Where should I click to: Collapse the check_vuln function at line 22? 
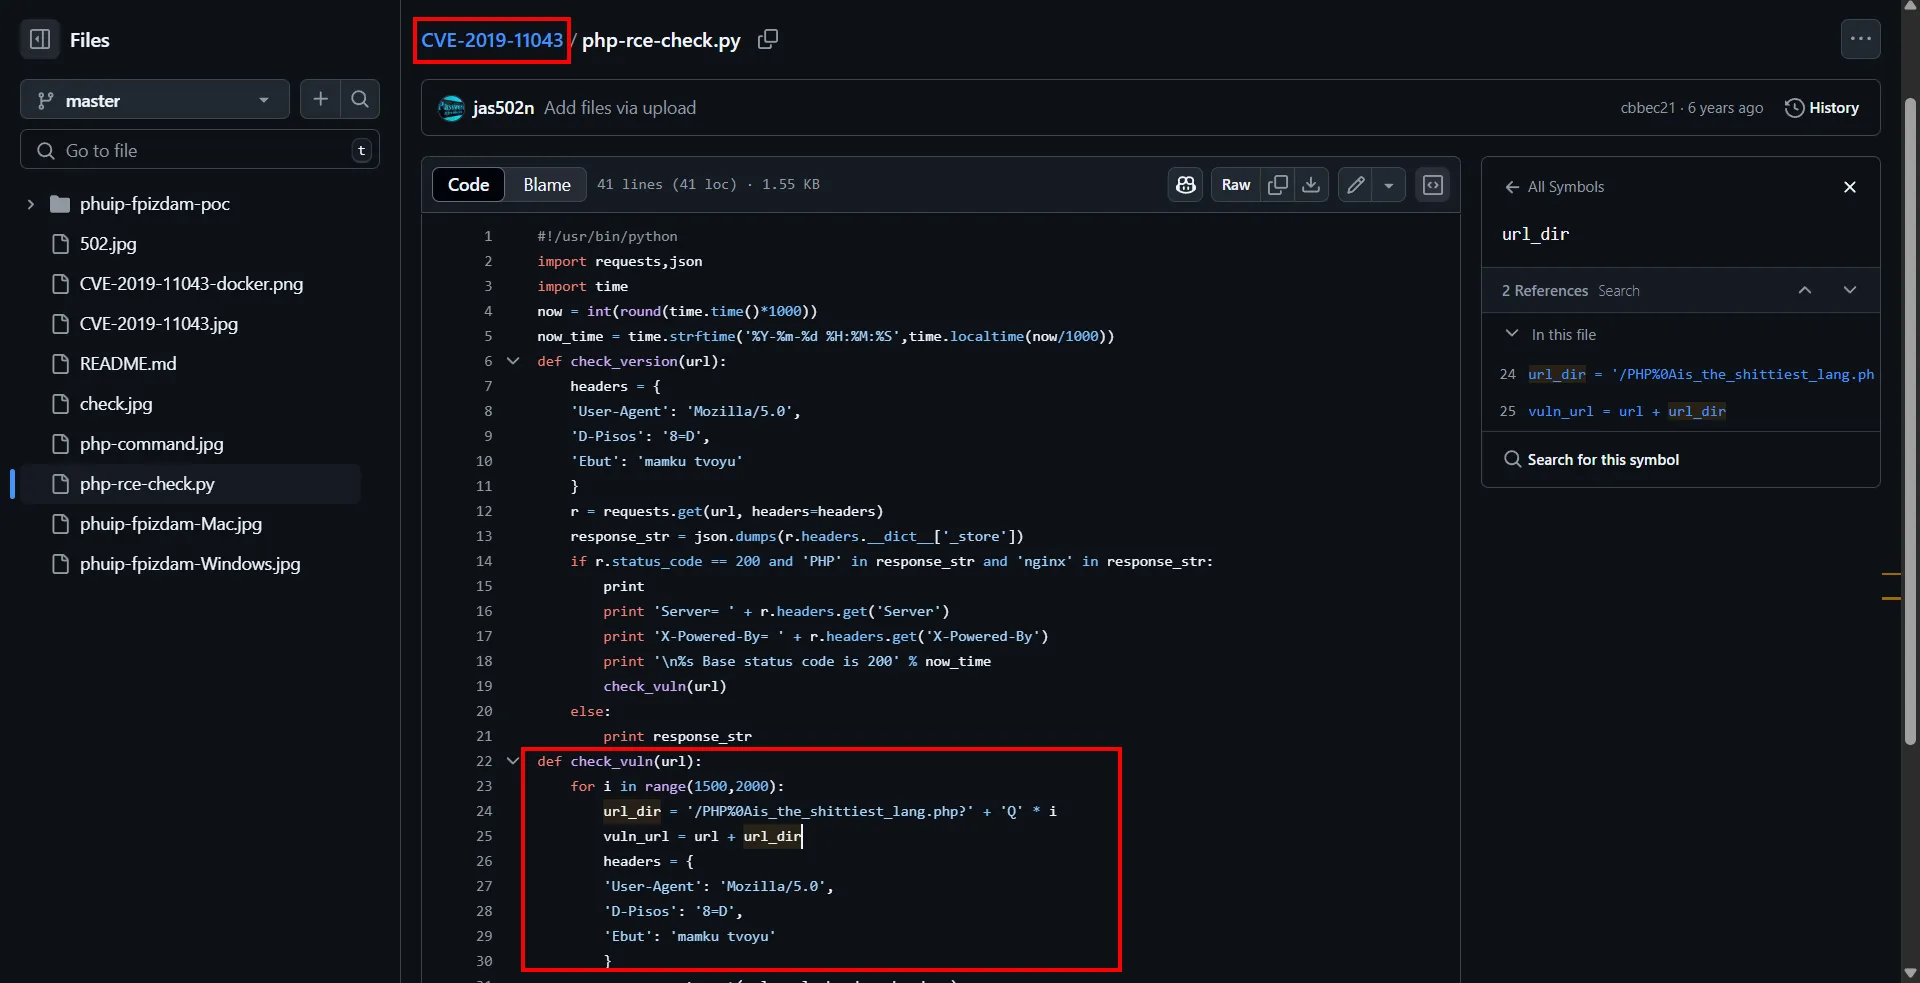tap(513, 762)
